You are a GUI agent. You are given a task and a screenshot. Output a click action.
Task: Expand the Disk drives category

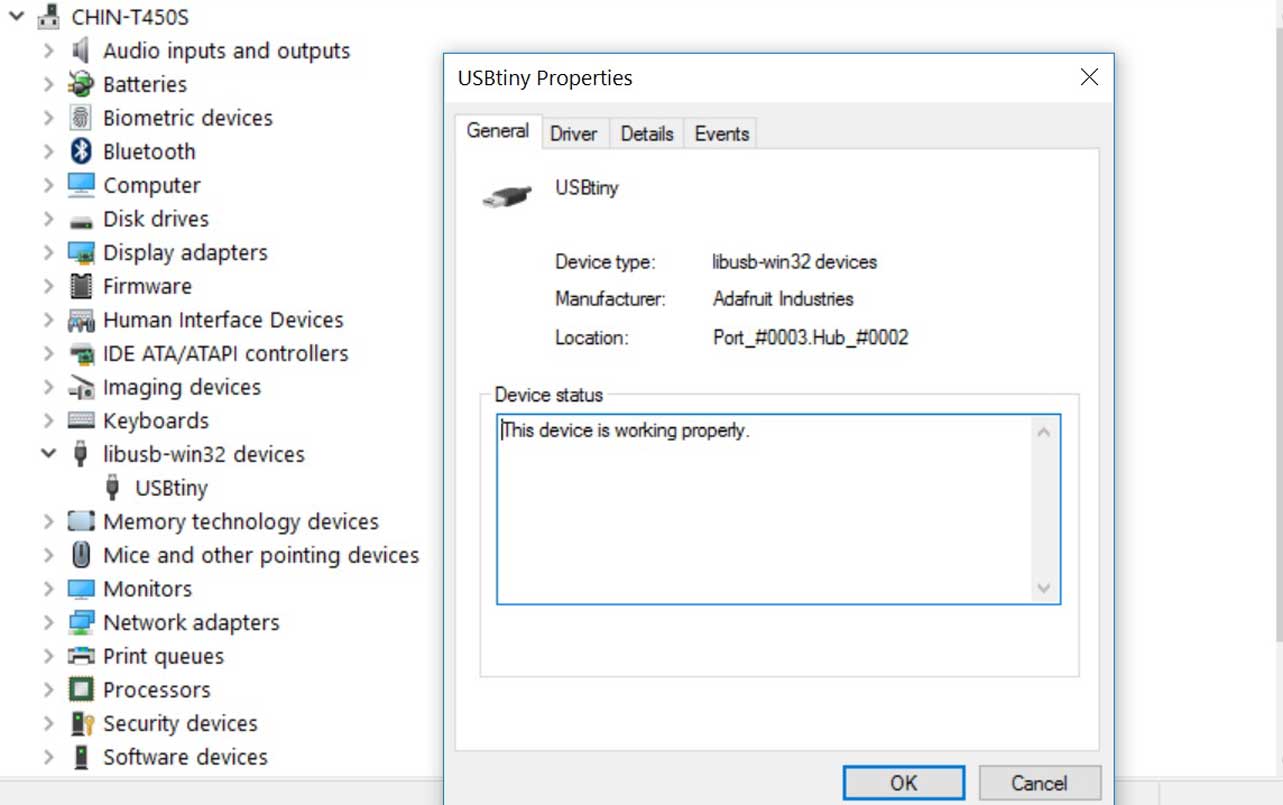tap(48, 219)
